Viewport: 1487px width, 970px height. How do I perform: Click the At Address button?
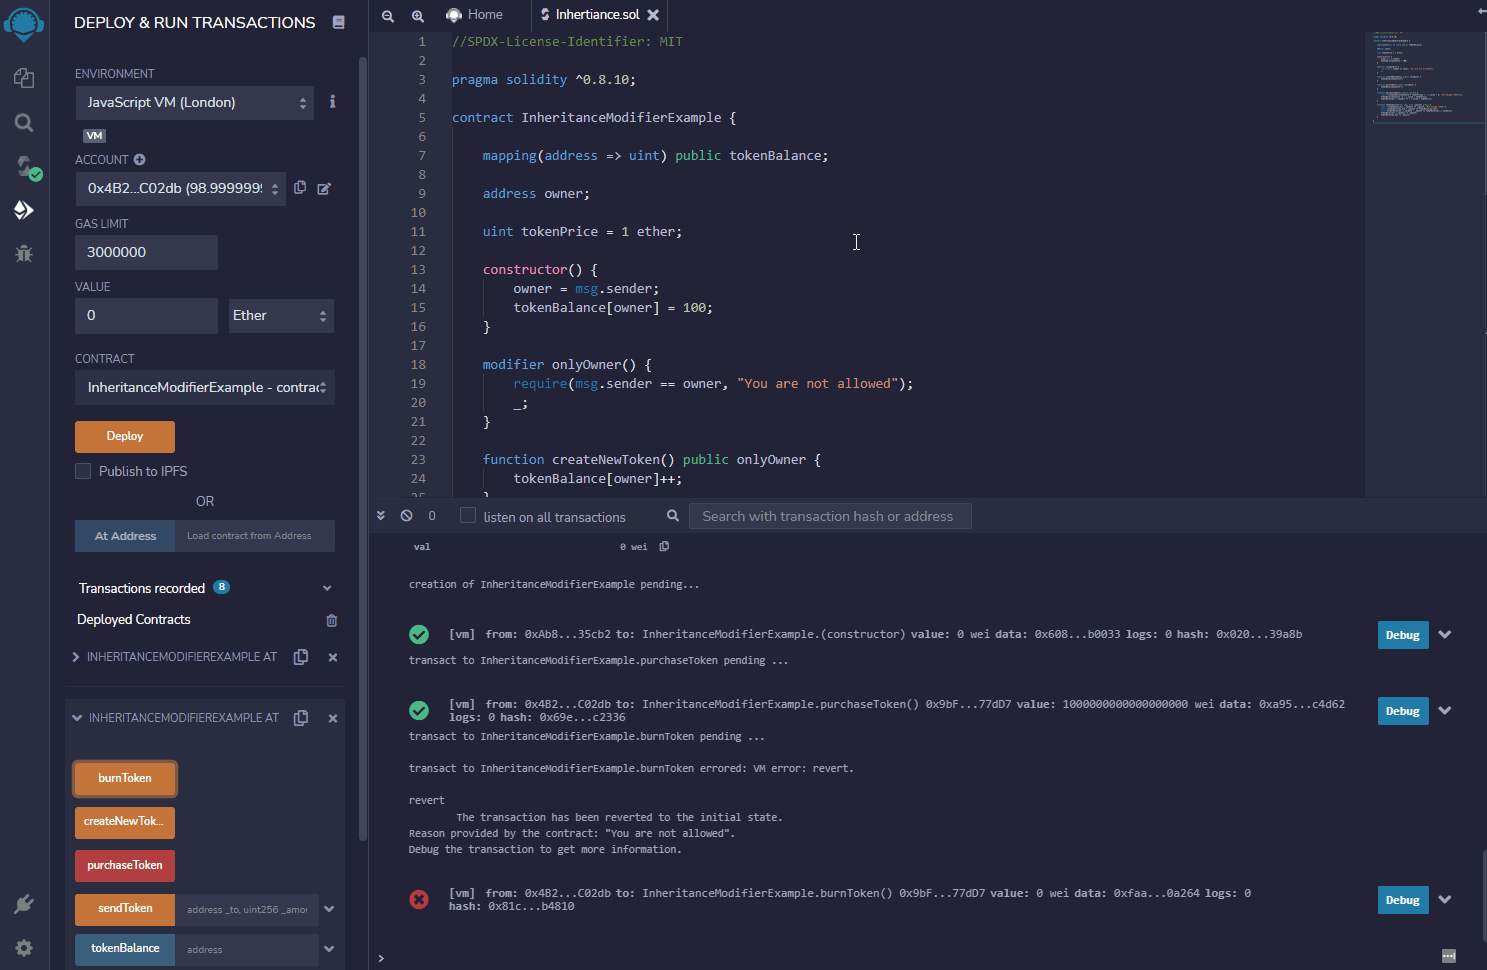point(125,536)
